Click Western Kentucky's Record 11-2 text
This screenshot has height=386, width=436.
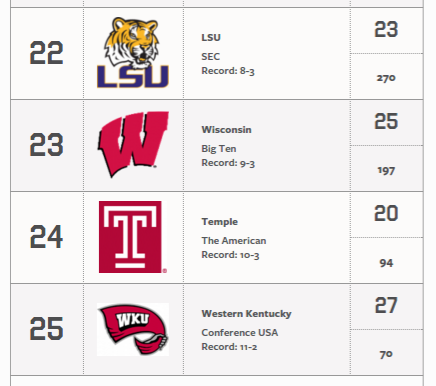(229, 347)
